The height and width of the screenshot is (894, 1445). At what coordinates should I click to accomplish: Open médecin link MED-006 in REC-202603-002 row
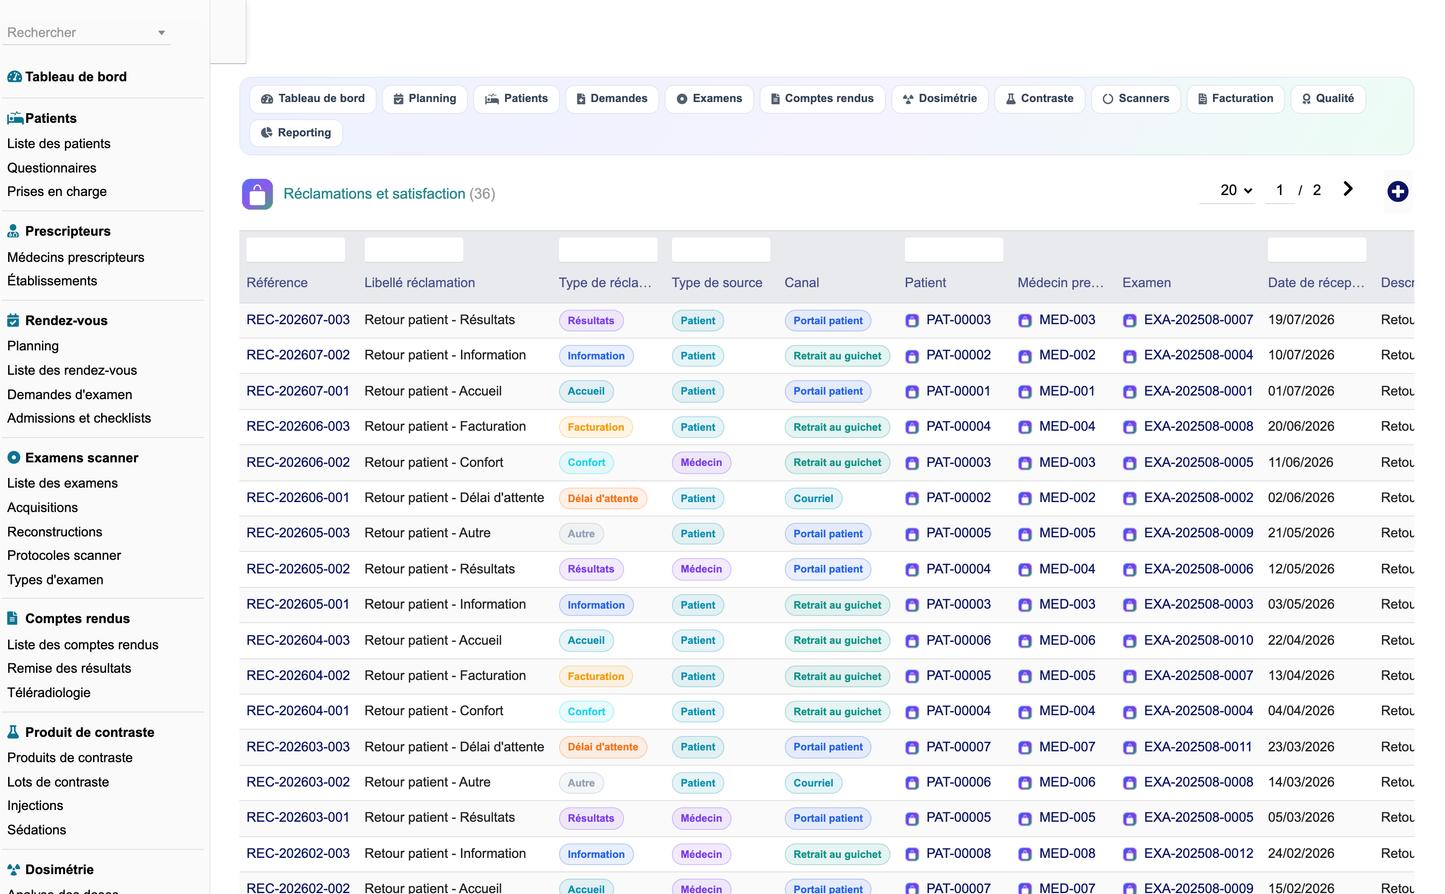pyautogui.click(x=1067, y=783)
